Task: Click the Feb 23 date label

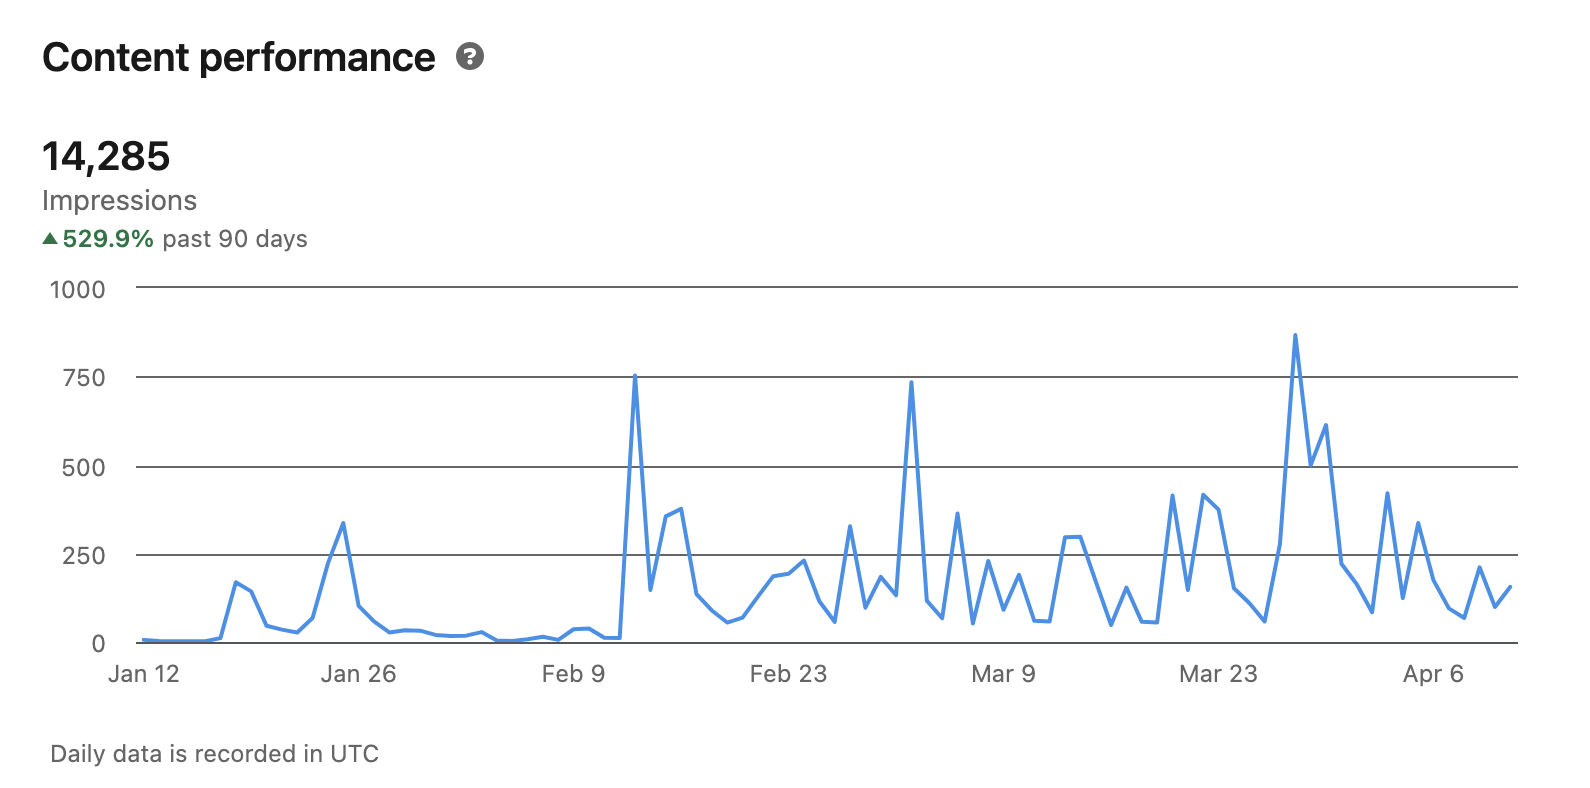Action: tap(788, 674)
